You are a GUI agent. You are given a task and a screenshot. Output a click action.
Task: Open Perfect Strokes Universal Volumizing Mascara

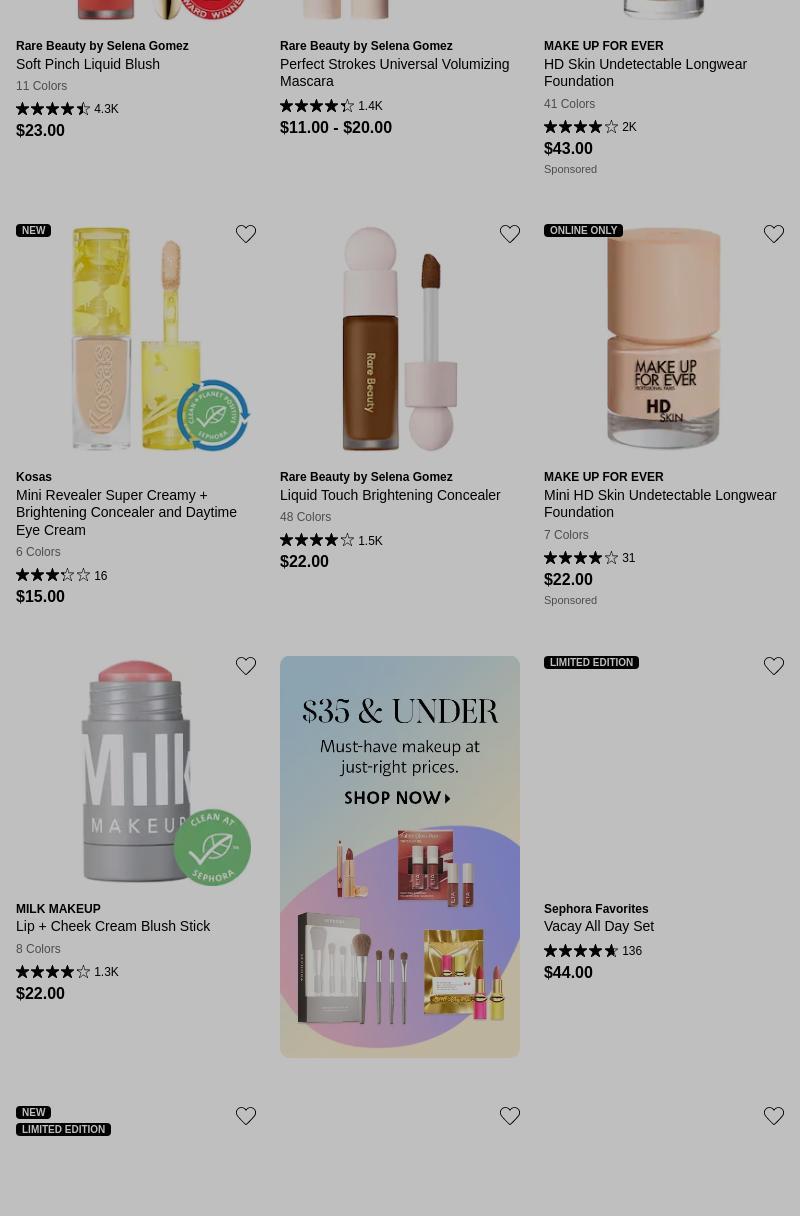click(394, 72)
